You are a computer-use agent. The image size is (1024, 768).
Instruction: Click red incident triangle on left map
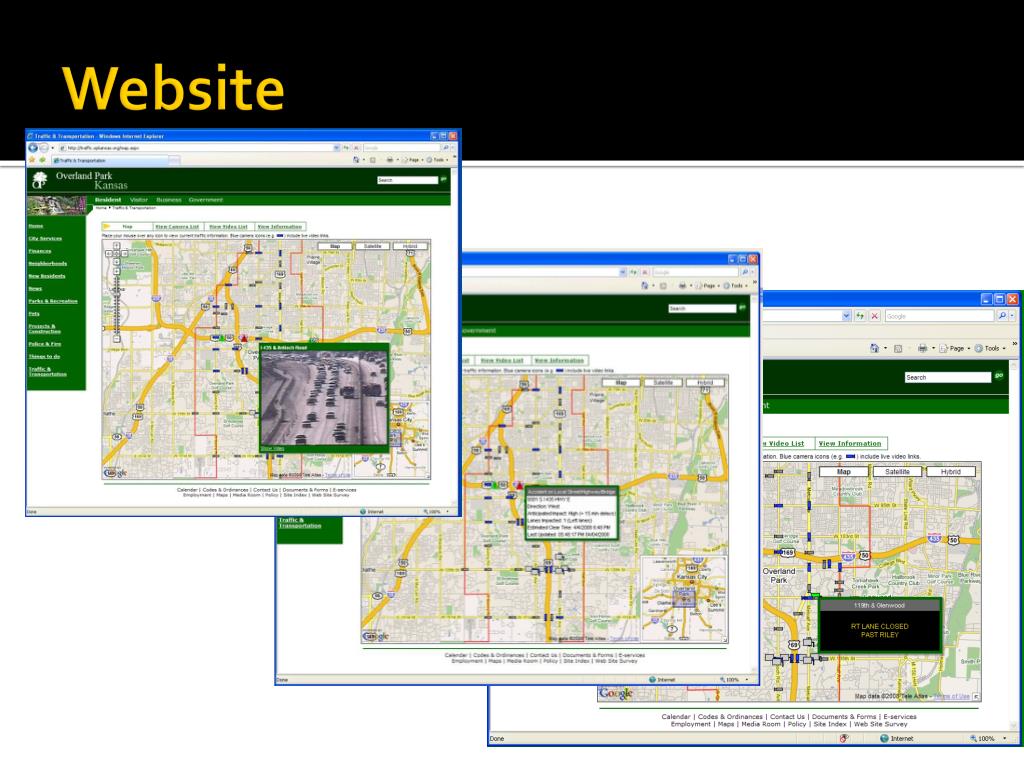pos(244,338)
